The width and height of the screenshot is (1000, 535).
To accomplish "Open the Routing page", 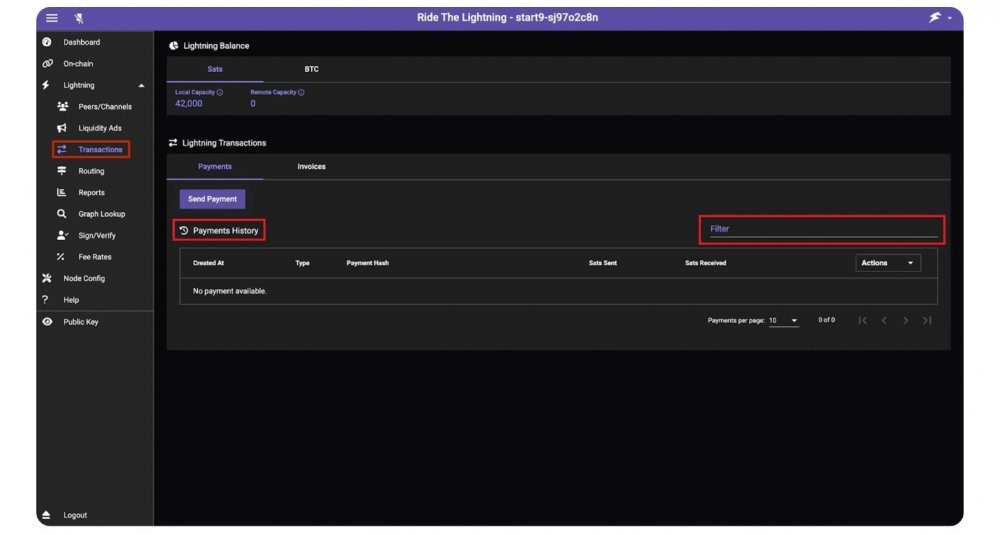I will point(91,171).
